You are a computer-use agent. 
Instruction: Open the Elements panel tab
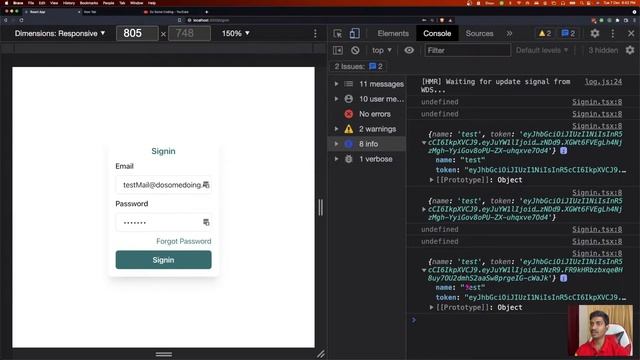(x=393, y=33)
